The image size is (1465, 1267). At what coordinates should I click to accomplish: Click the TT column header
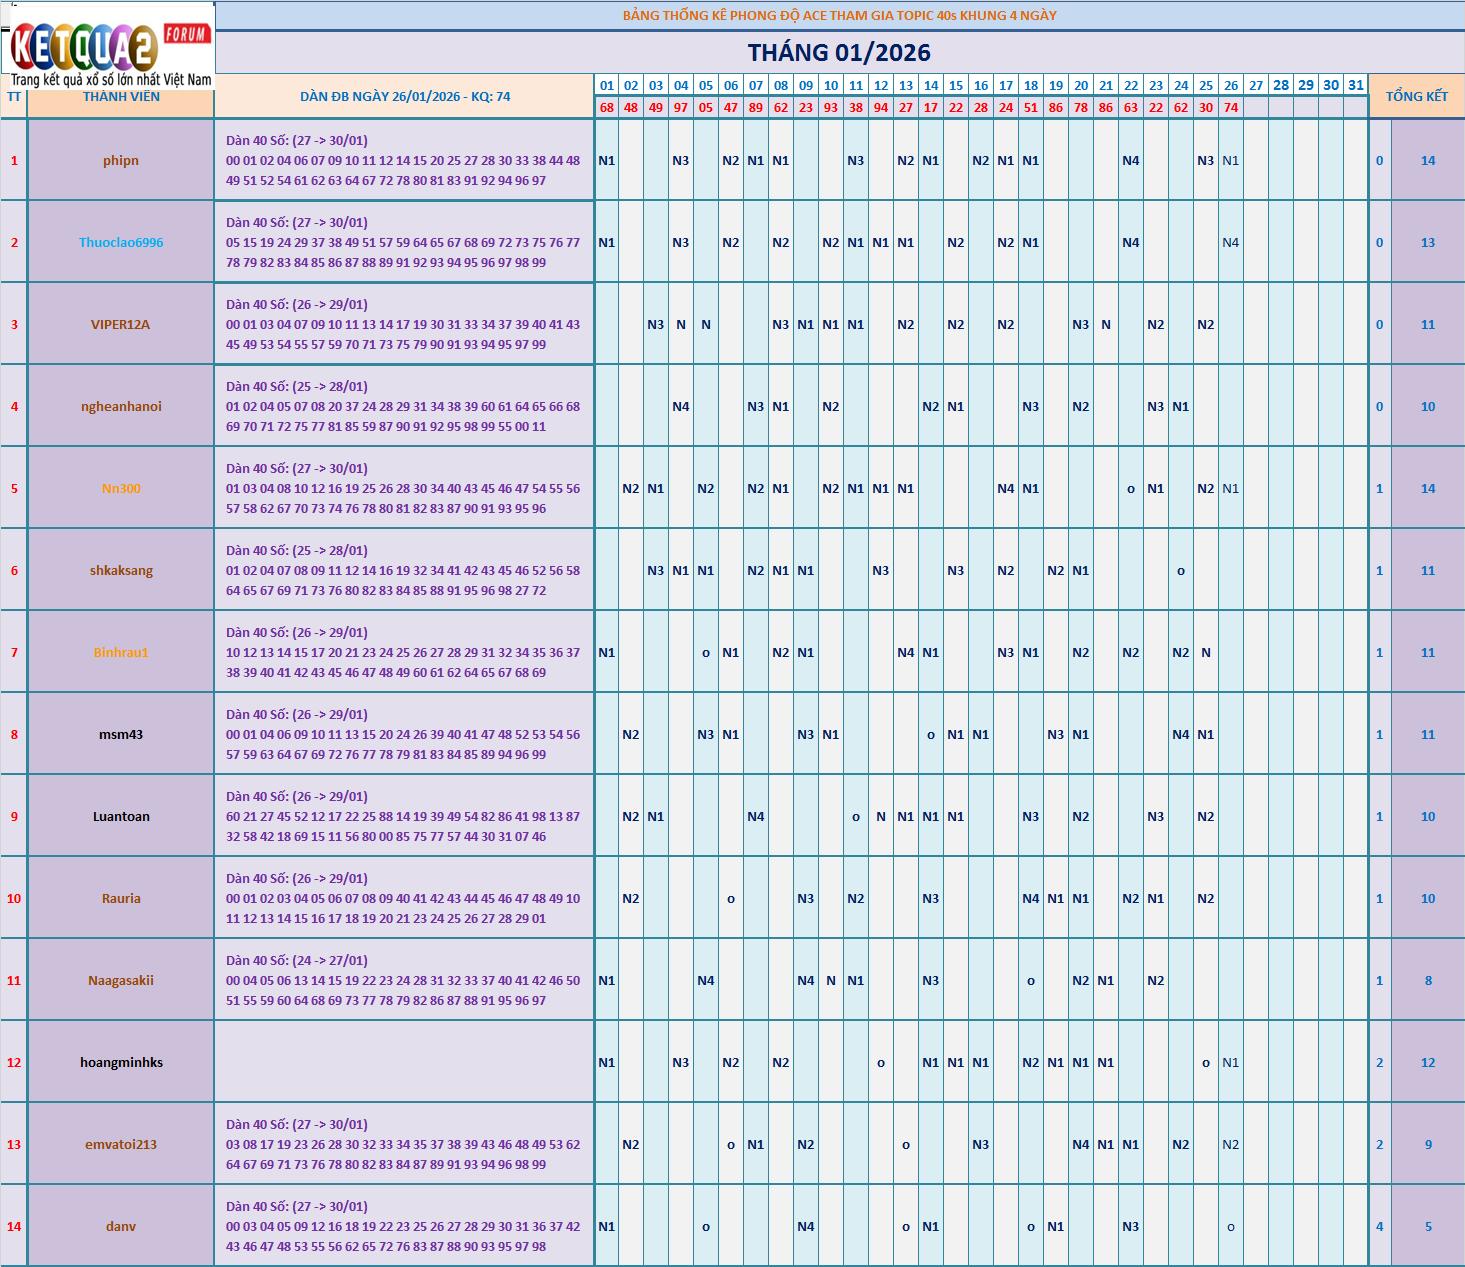[x=14, y=97]
